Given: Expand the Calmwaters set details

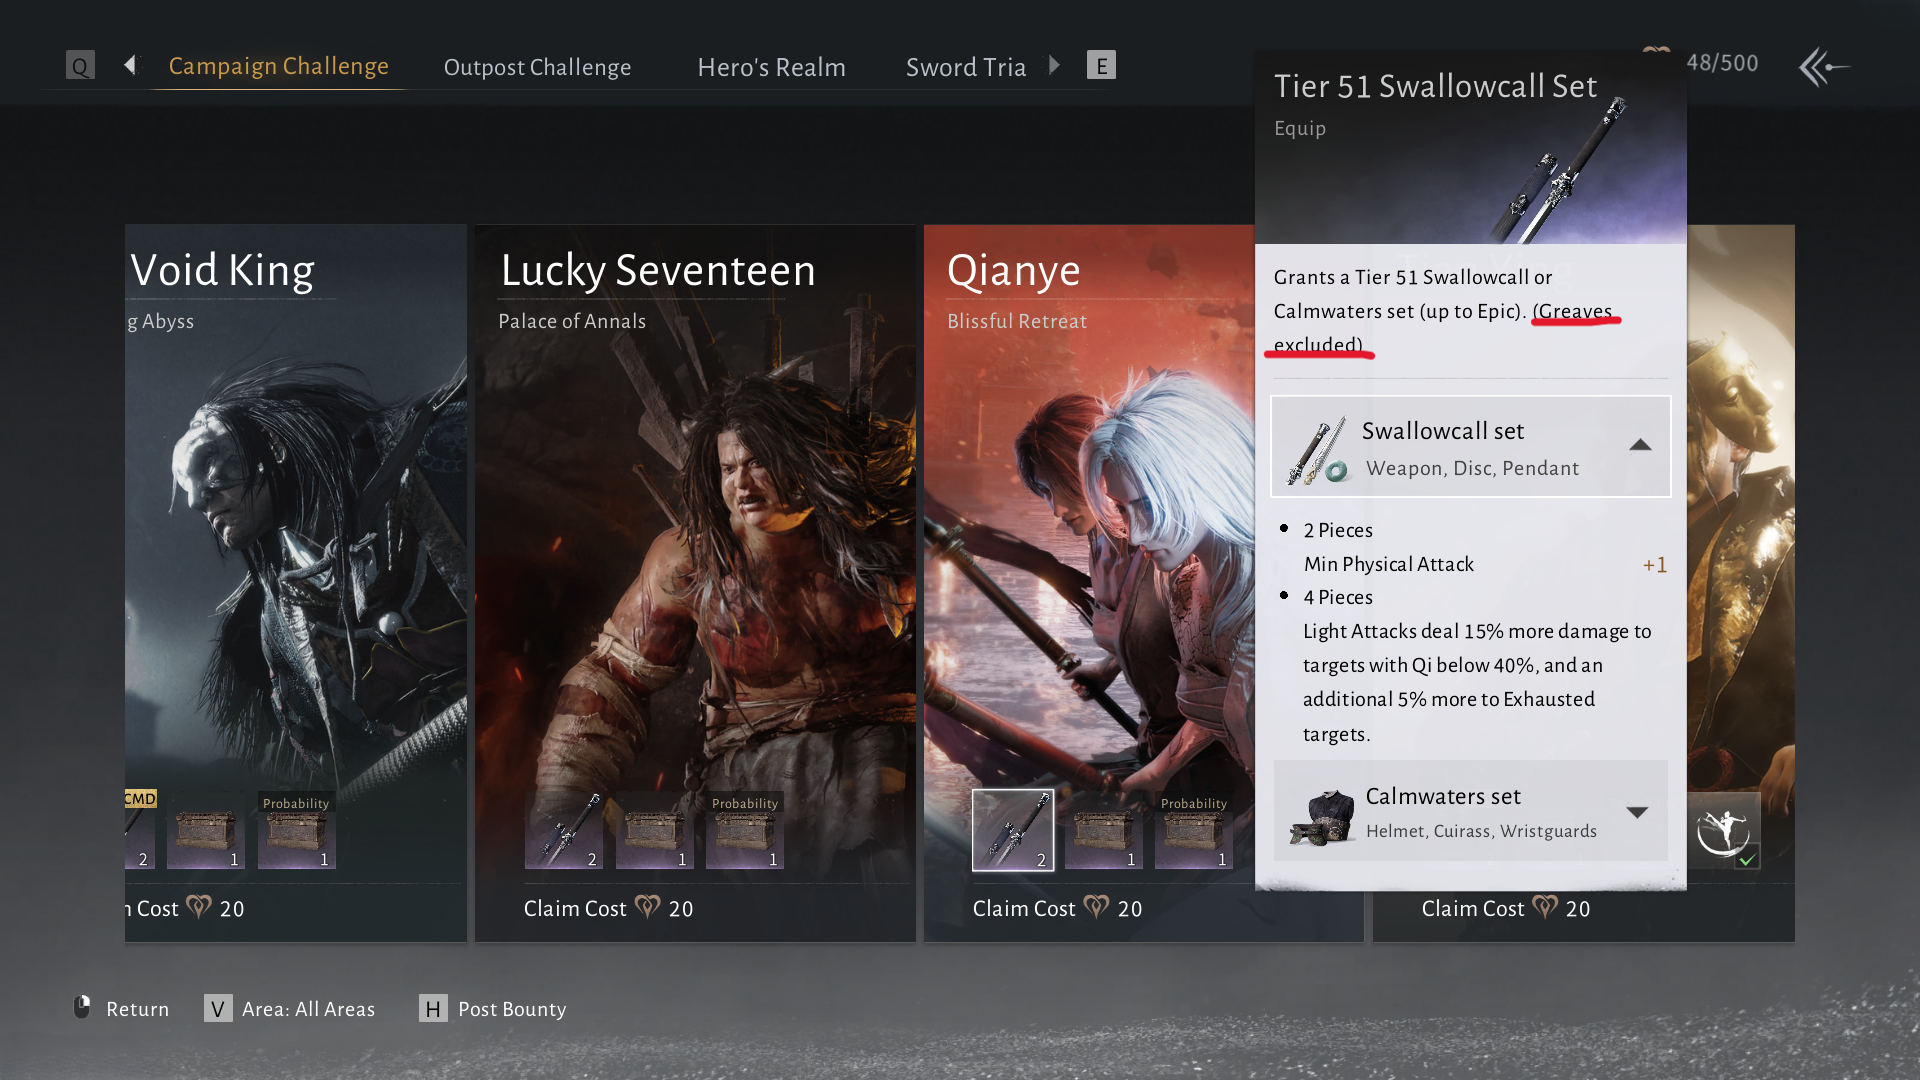Looking at the screenshot, I should click(1637, 812).
